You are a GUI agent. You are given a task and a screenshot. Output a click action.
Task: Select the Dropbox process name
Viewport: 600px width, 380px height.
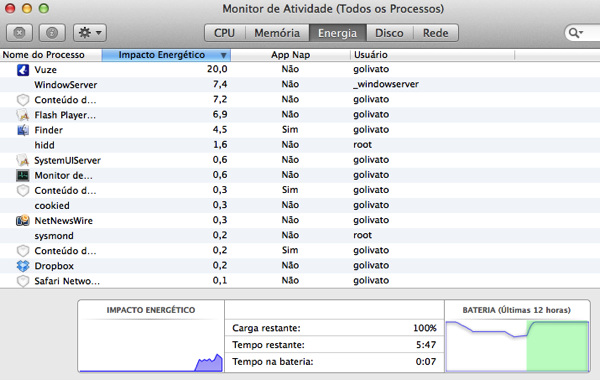[x=54, y=266]
